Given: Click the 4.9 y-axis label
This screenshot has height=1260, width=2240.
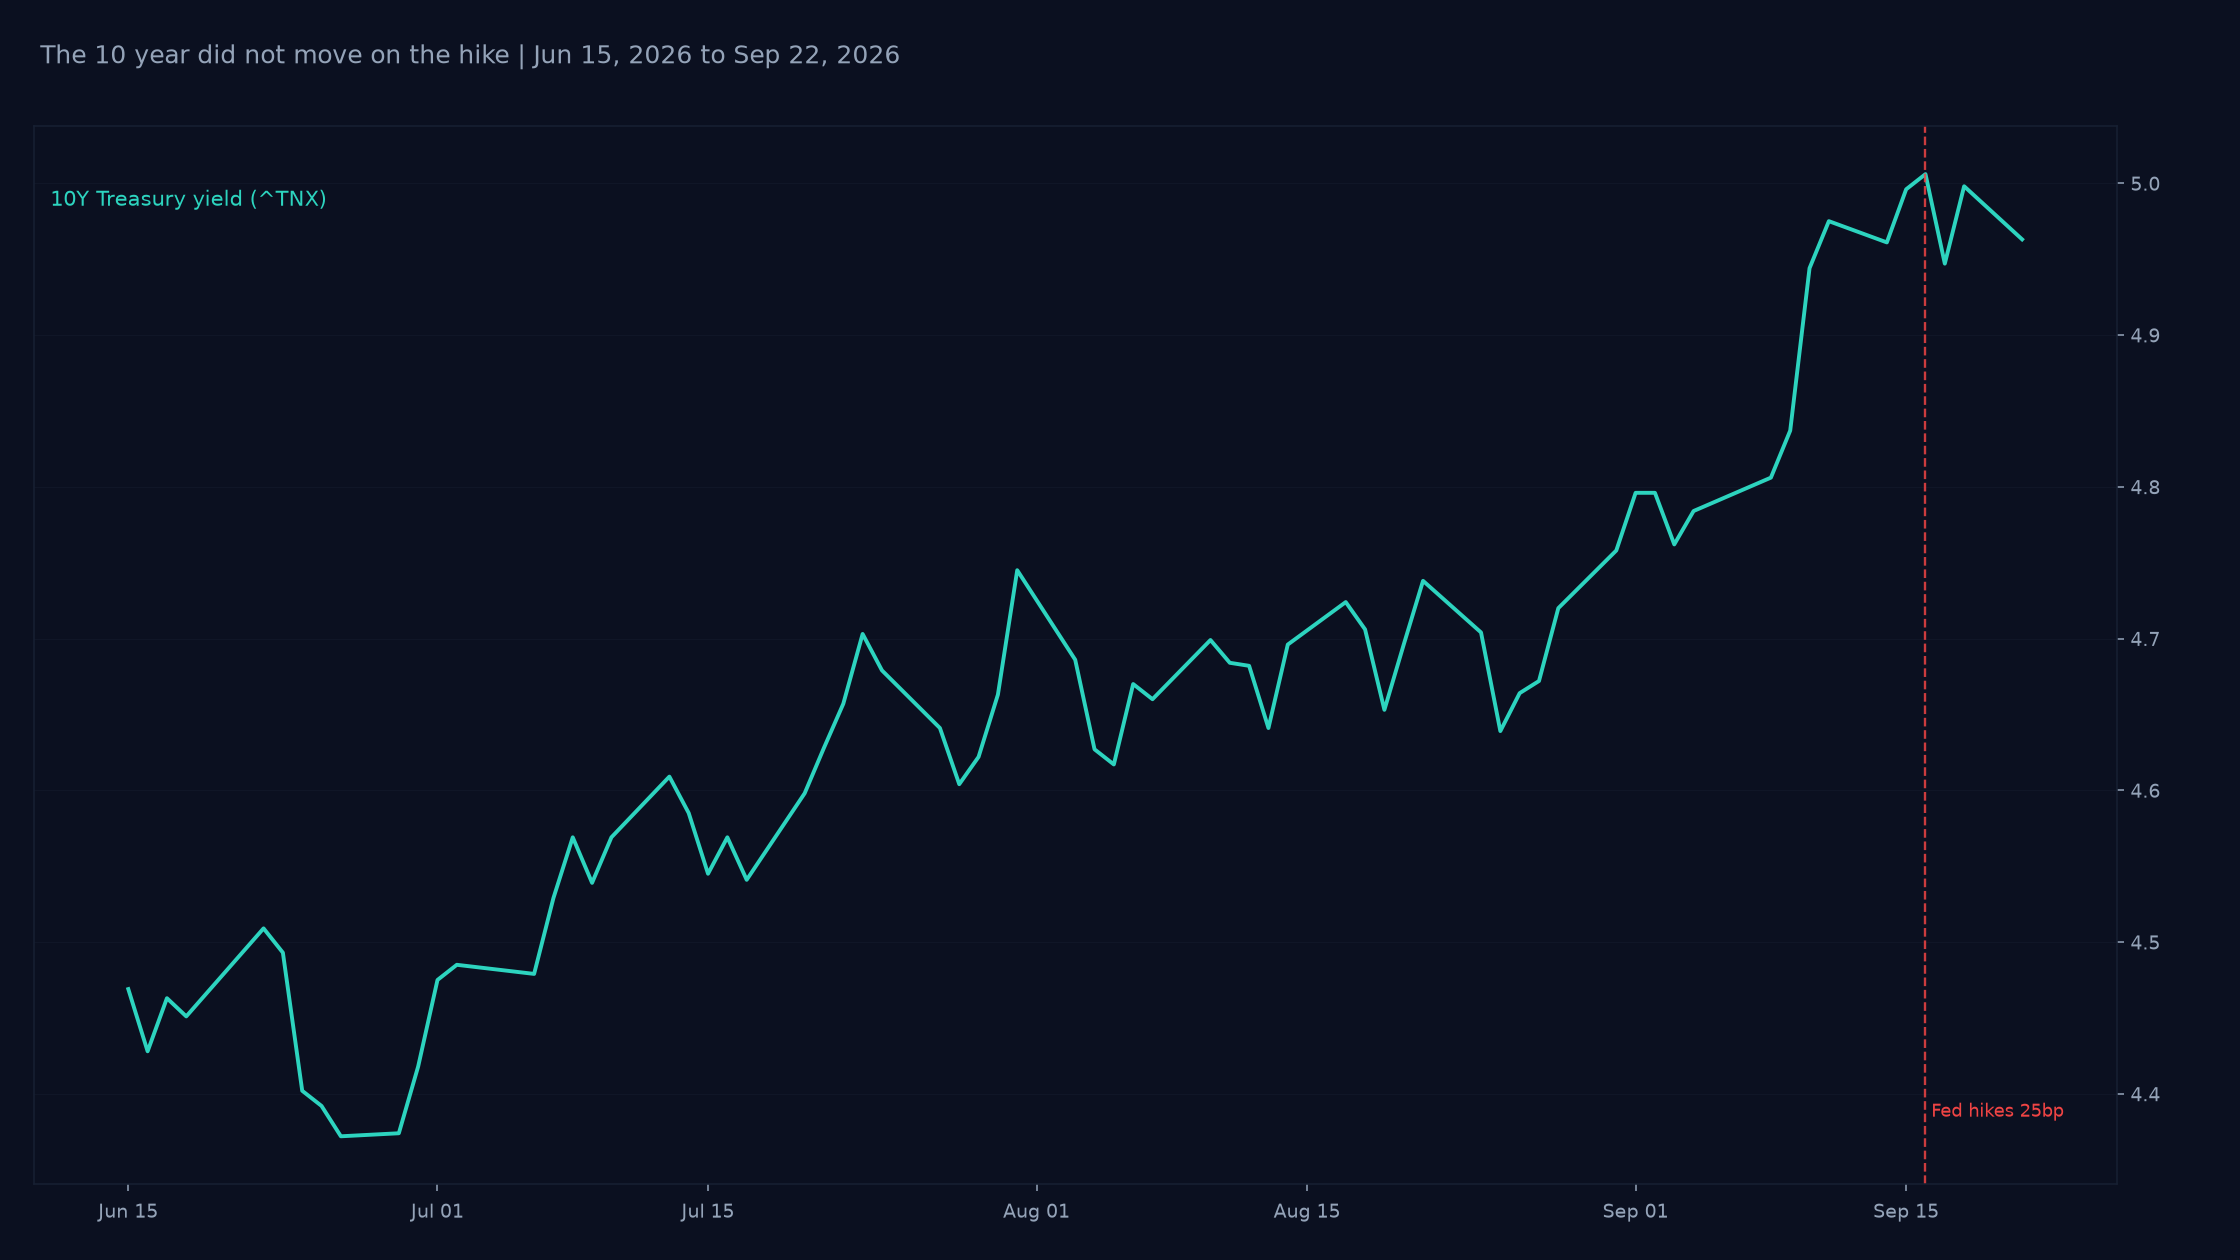Looking at the screenshot, I should point(2145,336).
